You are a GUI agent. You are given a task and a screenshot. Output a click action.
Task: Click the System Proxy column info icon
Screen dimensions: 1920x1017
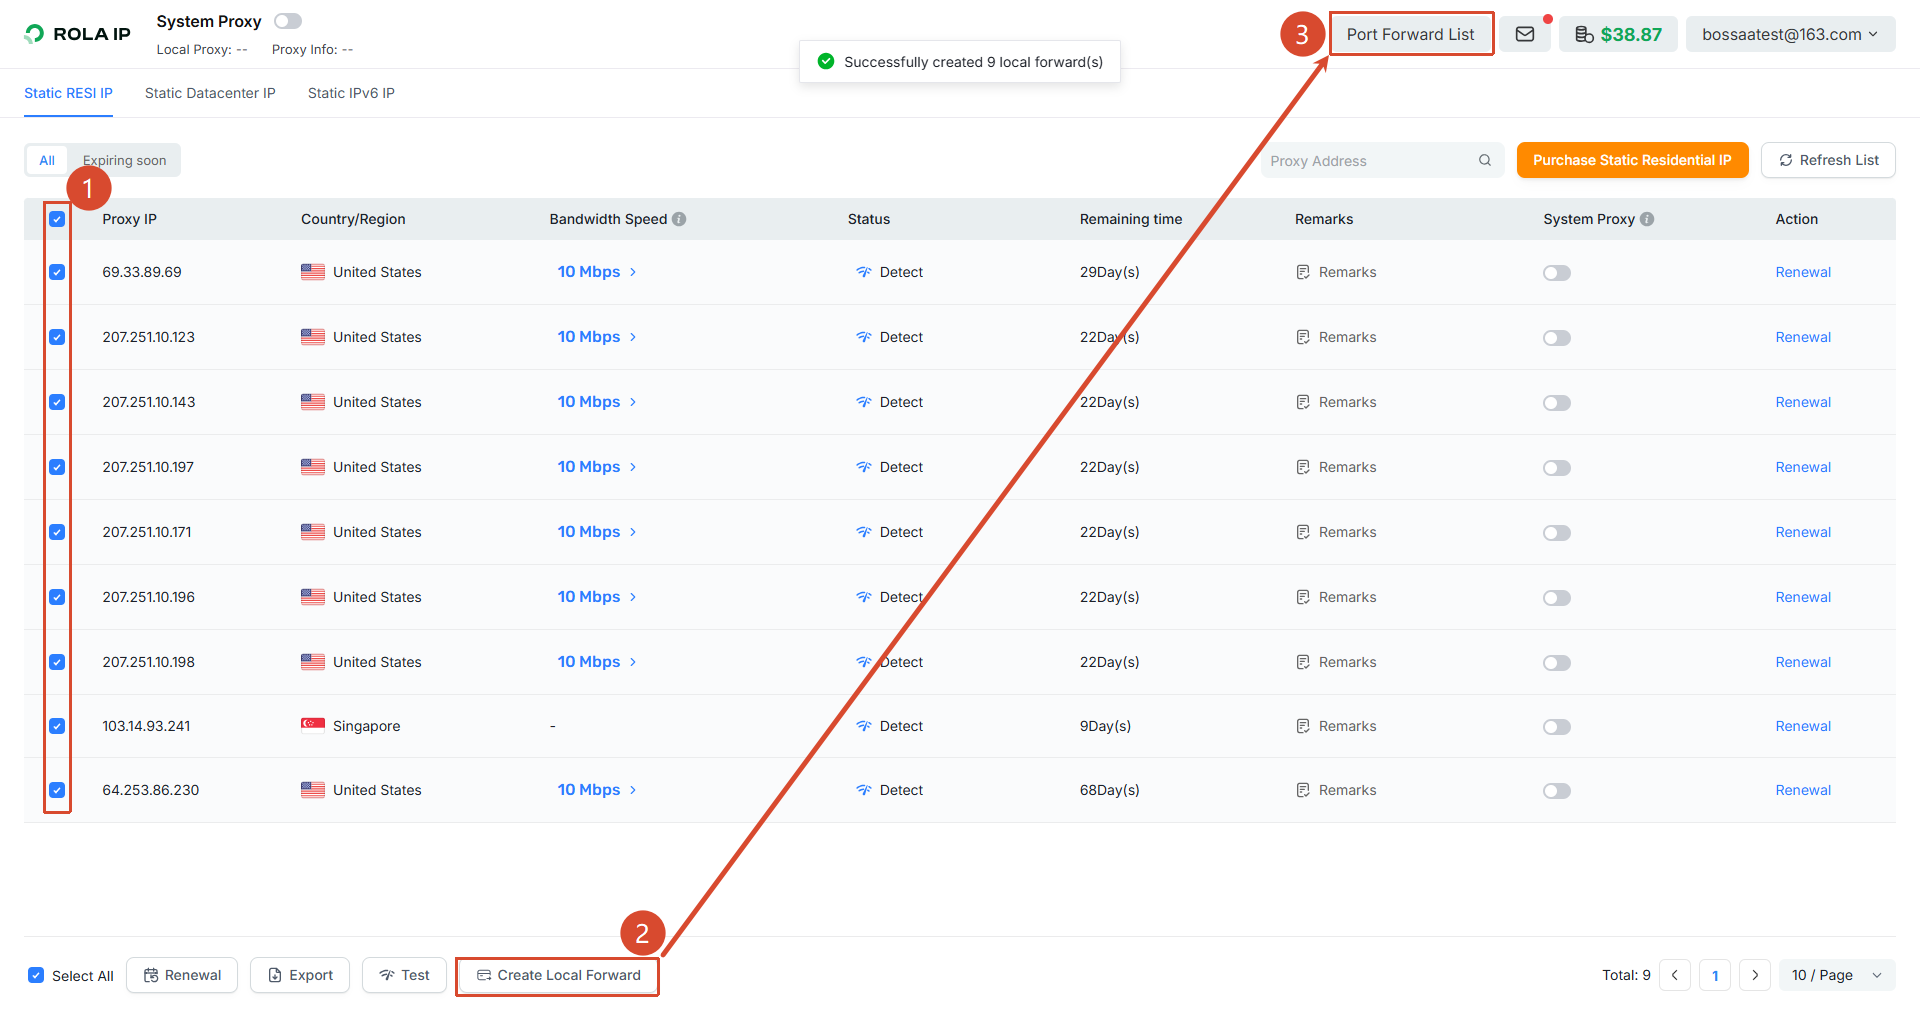(1647, 219)
